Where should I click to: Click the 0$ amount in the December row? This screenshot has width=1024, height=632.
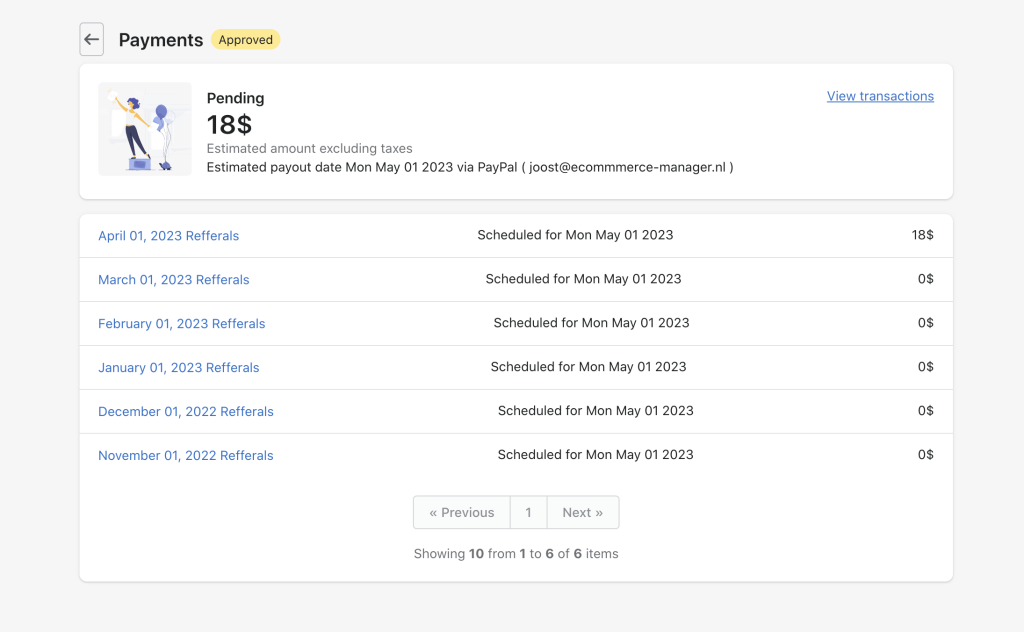[925, 411]
